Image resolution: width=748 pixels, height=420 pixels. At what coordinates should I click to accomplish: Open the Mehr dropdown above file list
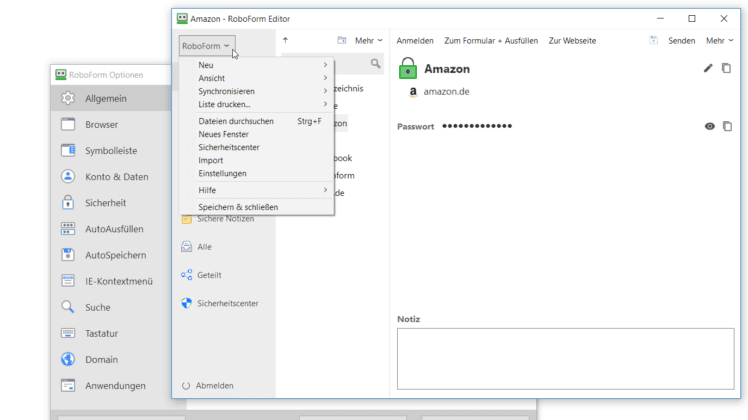(x=368, y=41)
